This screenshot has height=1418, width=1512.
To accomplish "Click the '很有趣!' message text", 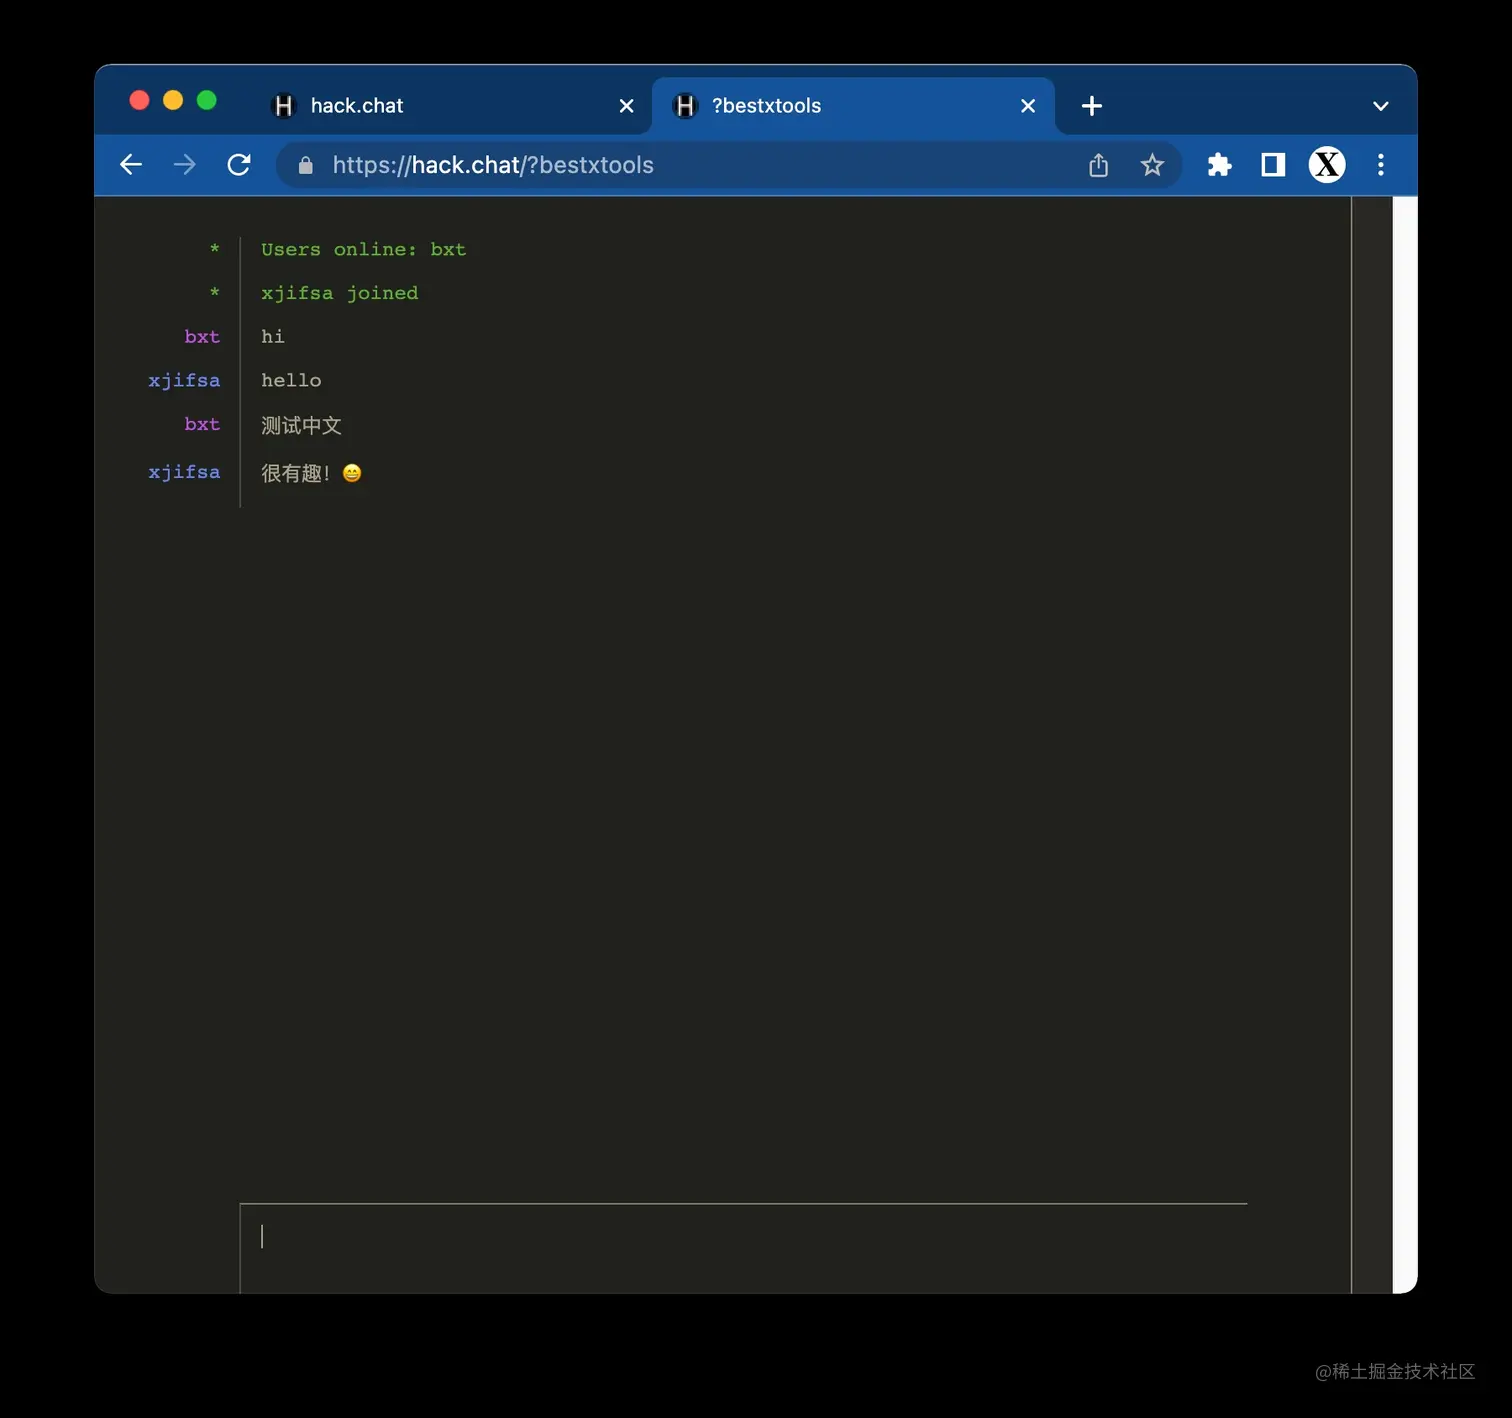I will pyautogui.click(x=296, y=473).
